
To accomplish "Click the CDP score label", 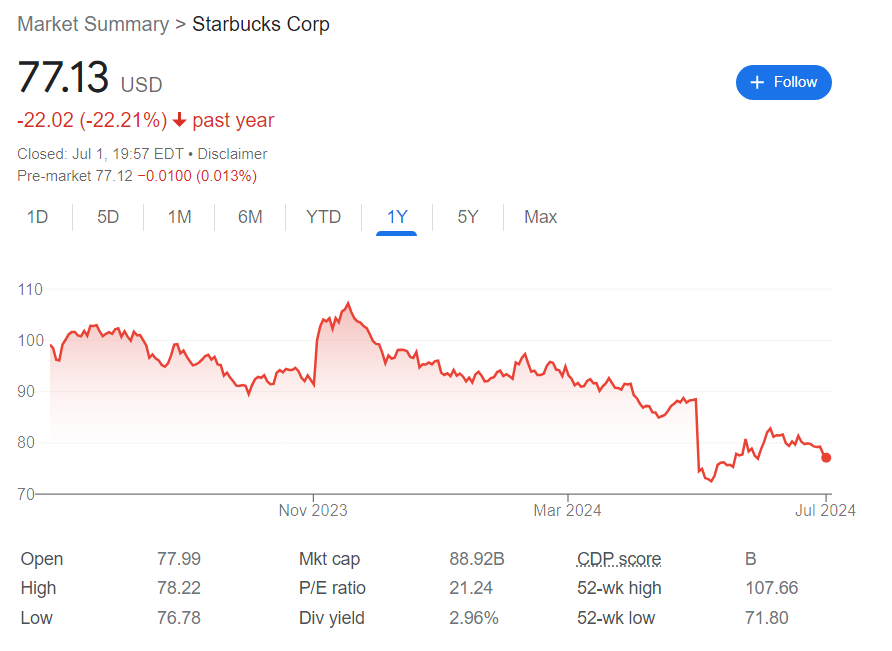I will click(x=619, y=559).
